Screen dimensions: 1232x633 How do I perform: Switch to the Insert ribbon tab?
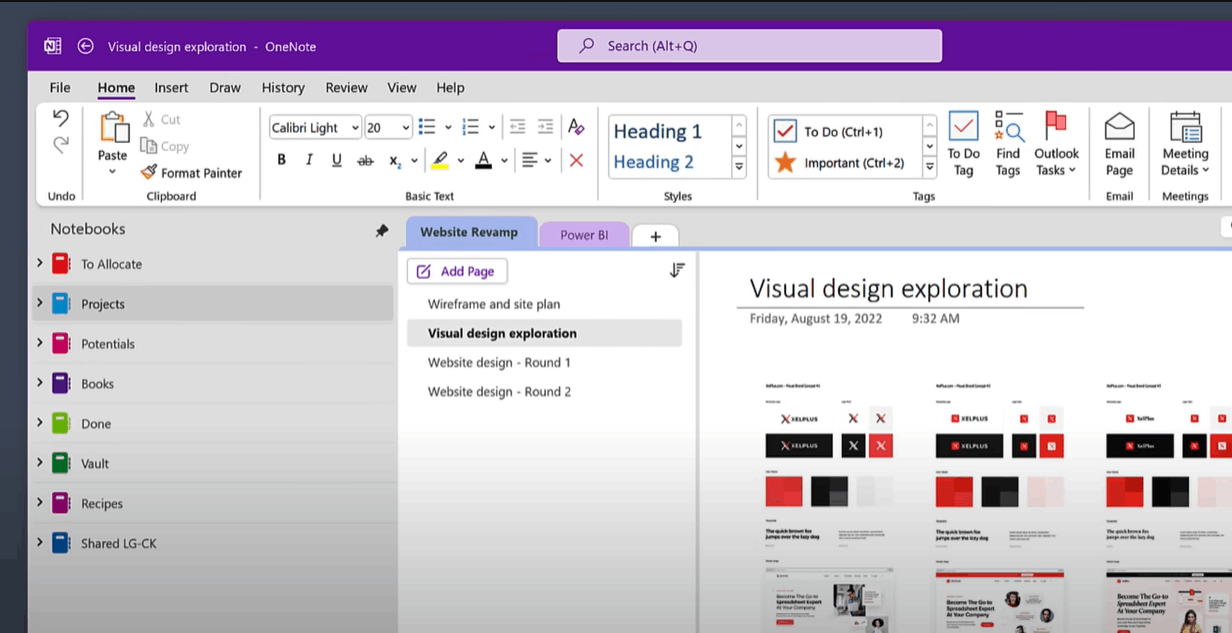[x=172, y=87]
